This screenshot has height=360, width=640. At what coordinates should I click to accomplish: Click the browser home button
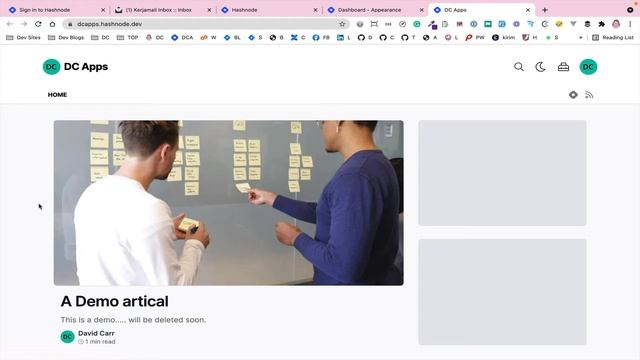pyautogui.click(x=52, y=24)
